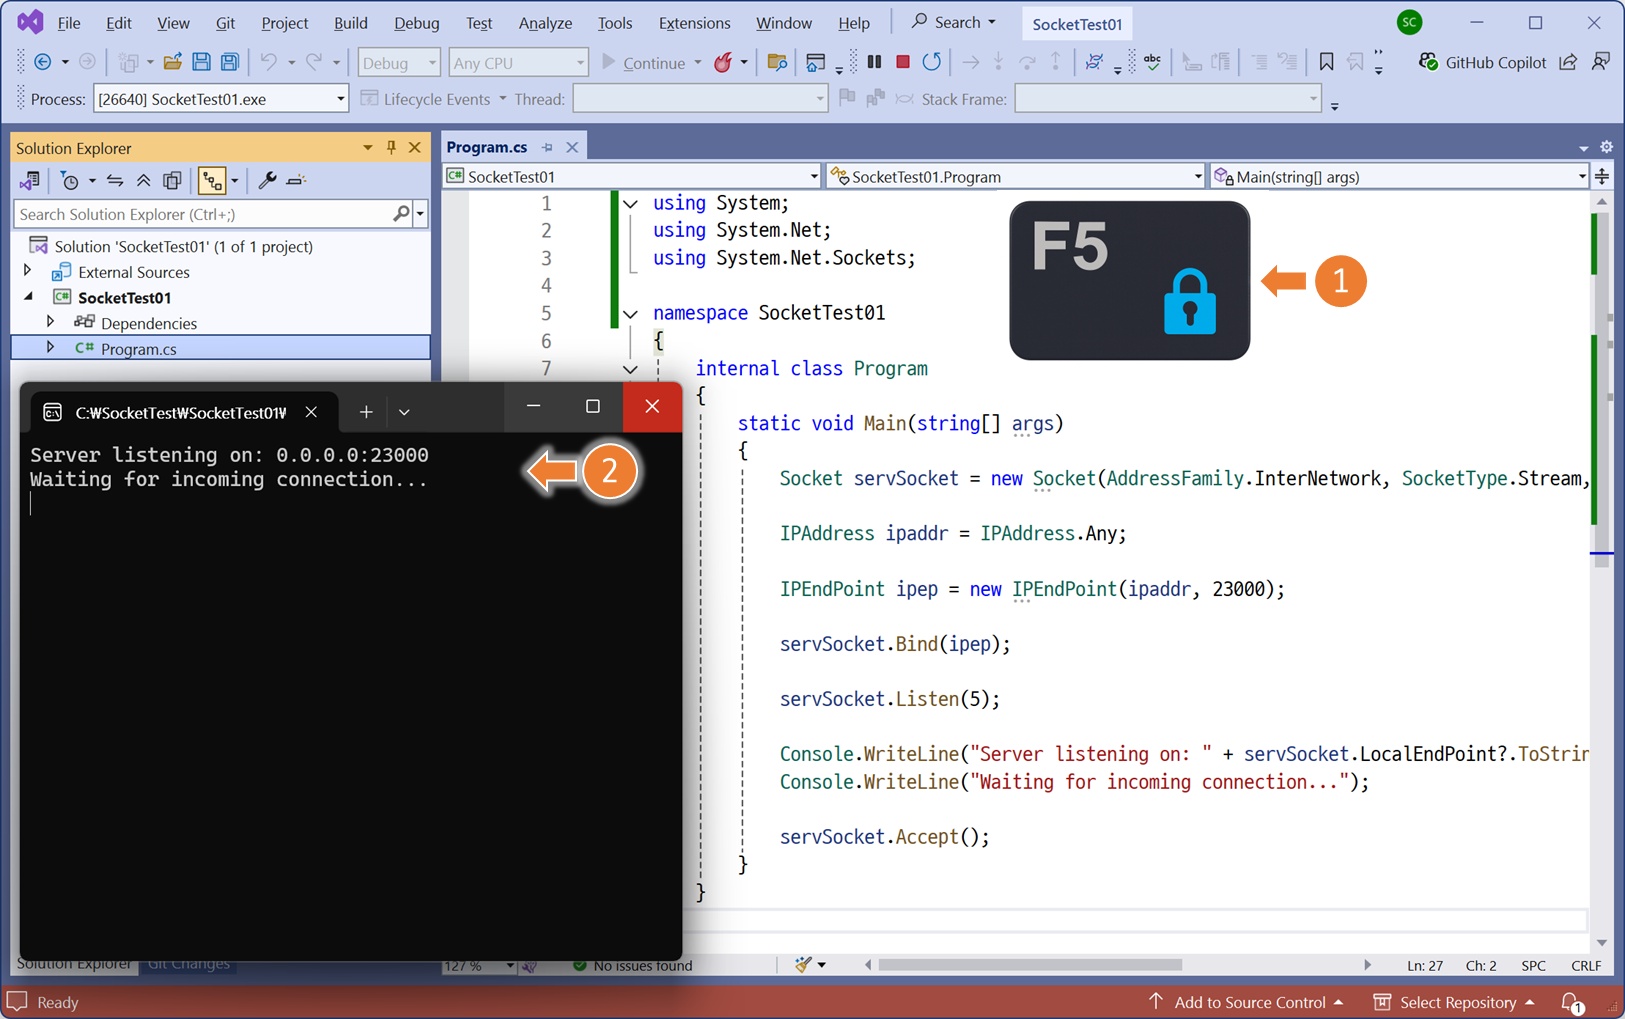This screenshot has height=1019, width=1625.
Task: Open the Debug menu
Action: pyautogui.click(x=416, y=22)
